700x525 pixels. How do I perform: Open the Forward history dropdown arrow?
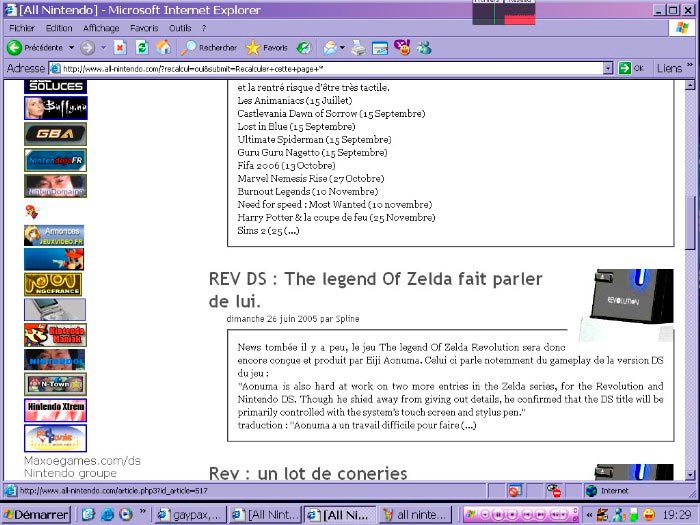[103, 47]
